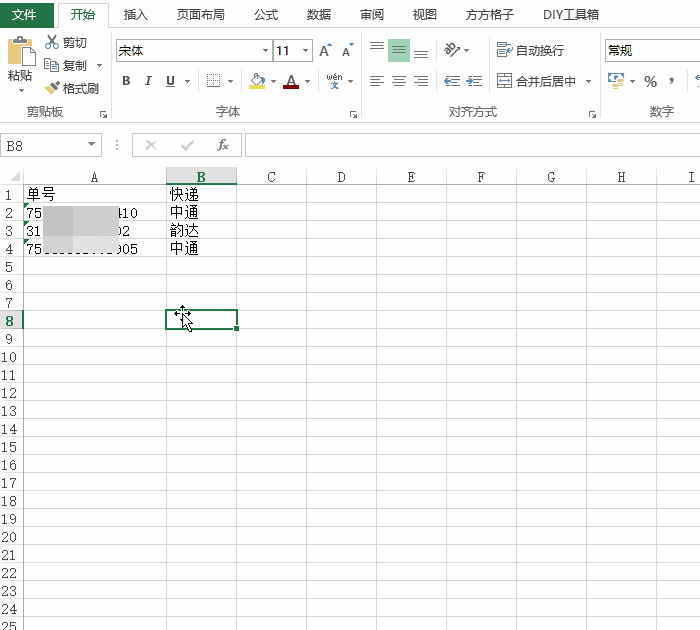The height and width of the screenshot is (630, 700).
Task: Open the font group dialog launcher
Action: pyautogui.click(x=354, y=115)
